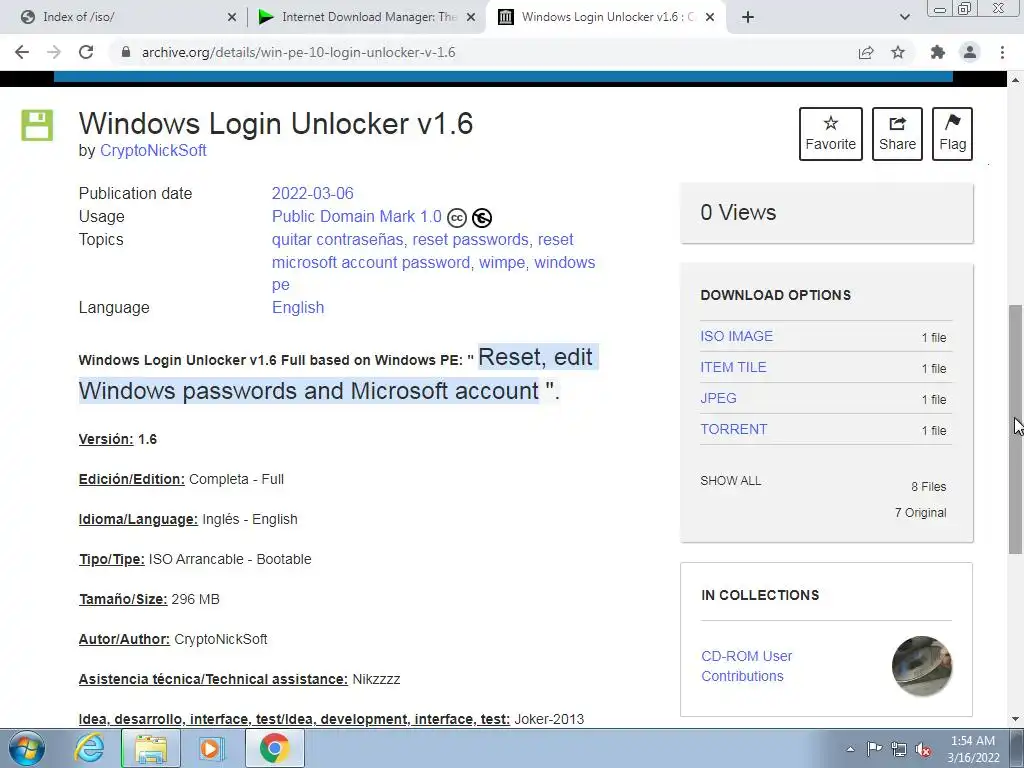The width and height of the screenshot is (1024, 768).
Task: Open the reset microsoft account password topic
Action: (371, 263)
